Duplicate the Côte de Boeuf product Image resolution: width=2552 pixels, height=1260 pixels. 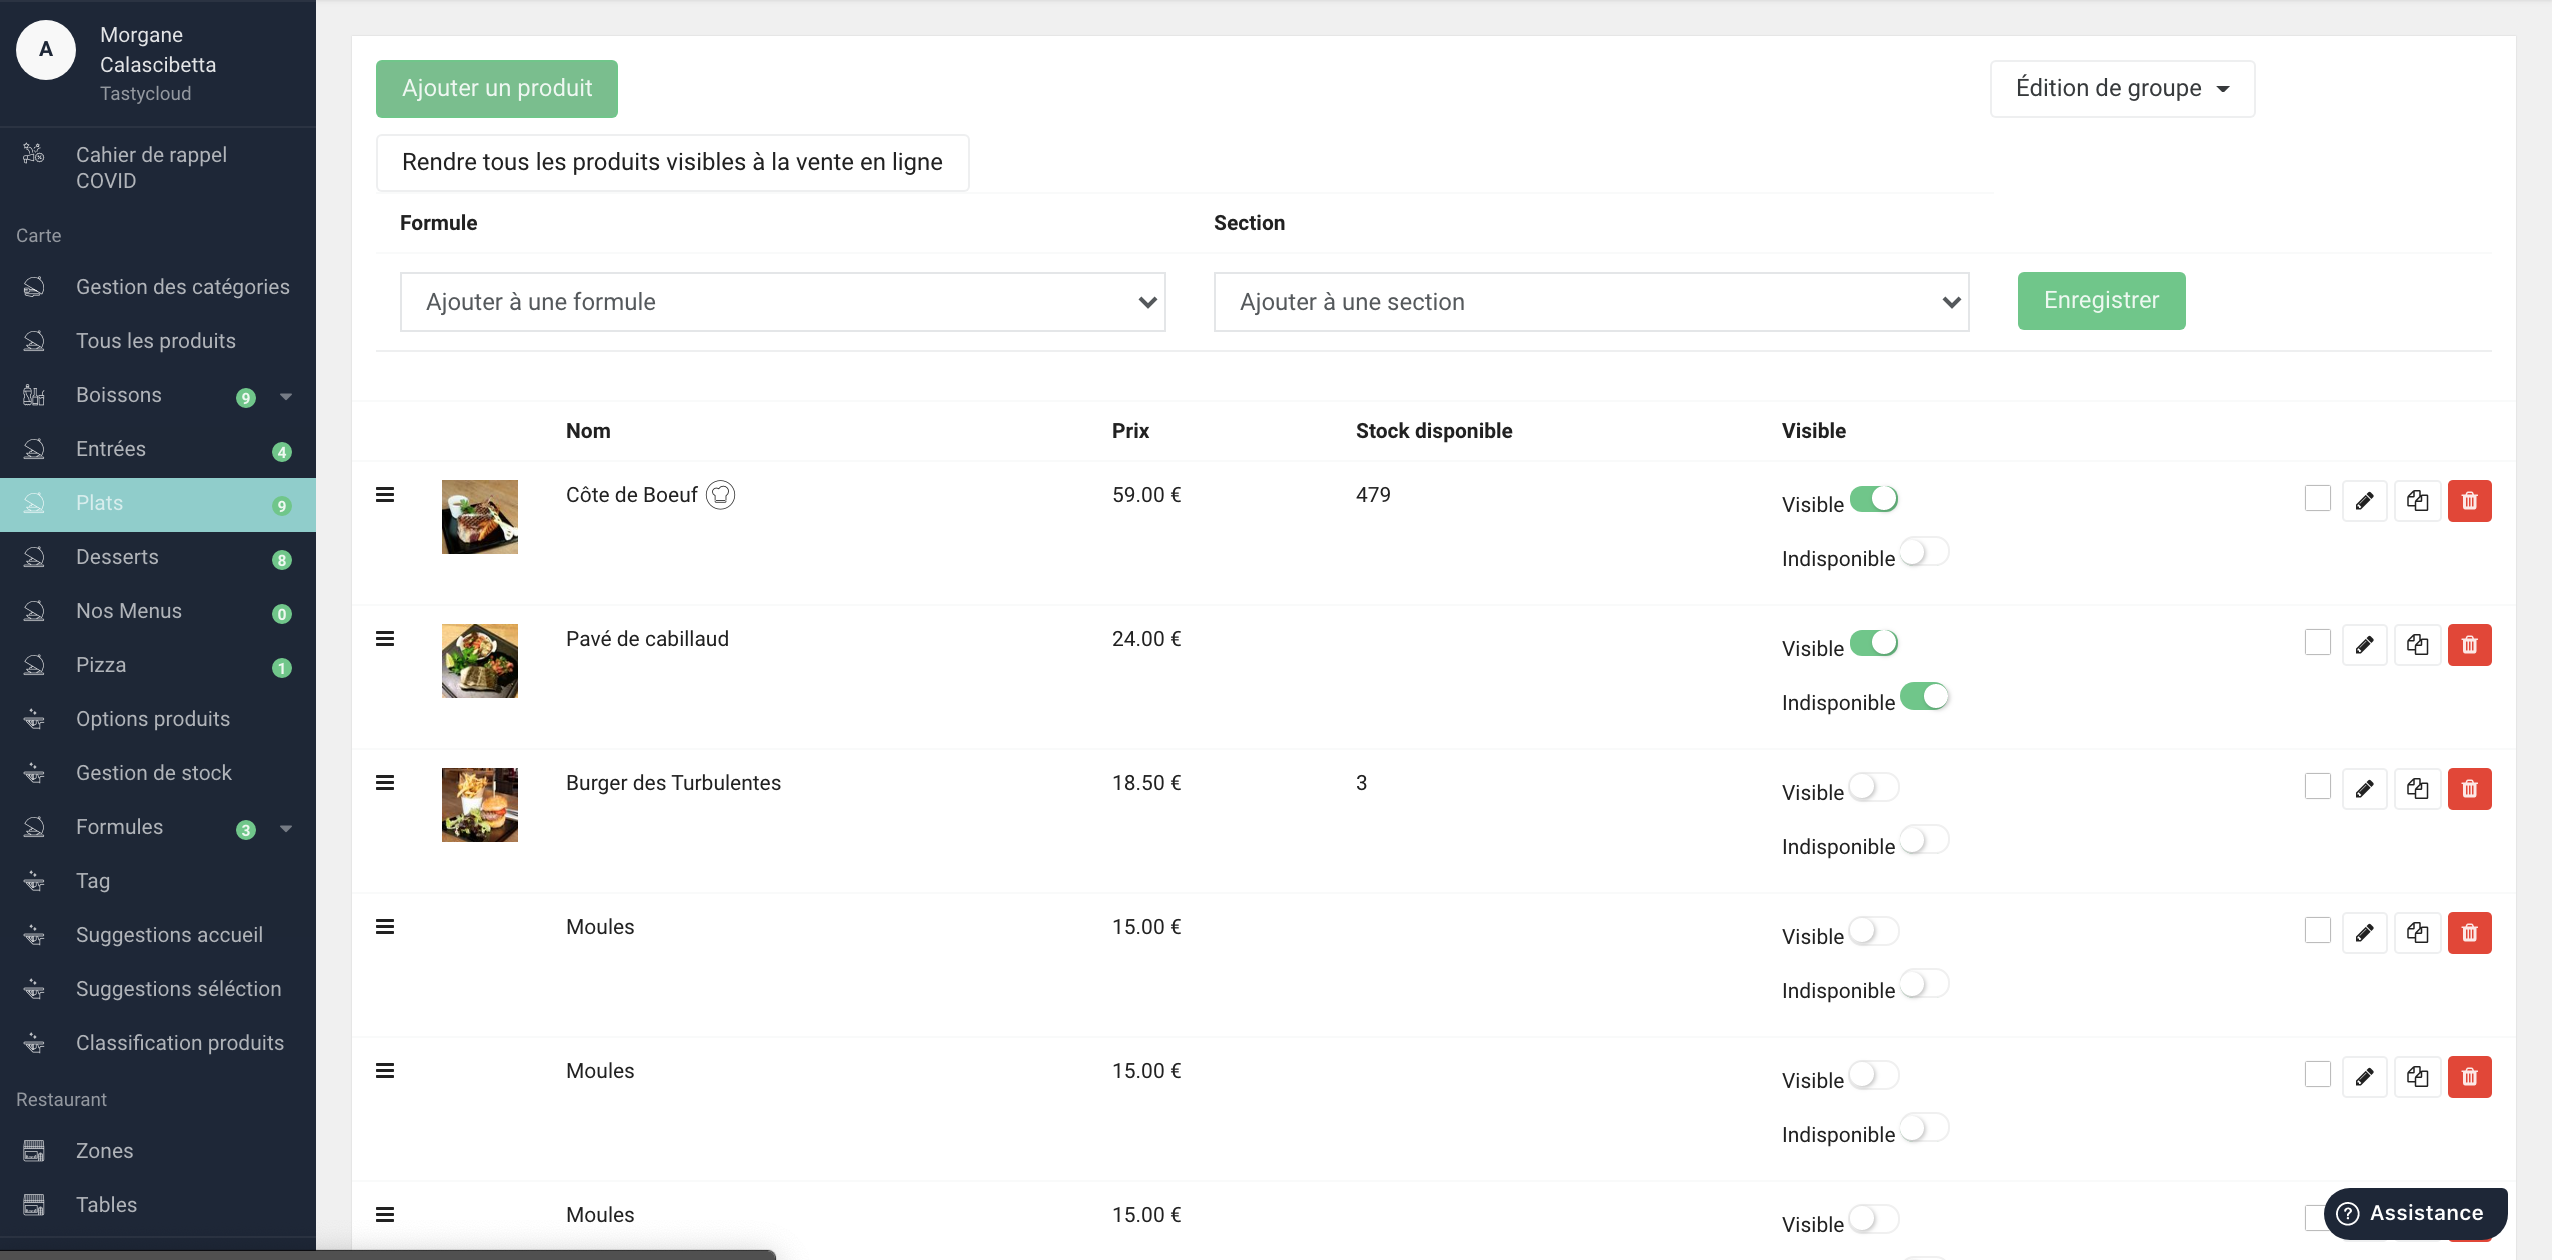click(x=2417, y=501)
